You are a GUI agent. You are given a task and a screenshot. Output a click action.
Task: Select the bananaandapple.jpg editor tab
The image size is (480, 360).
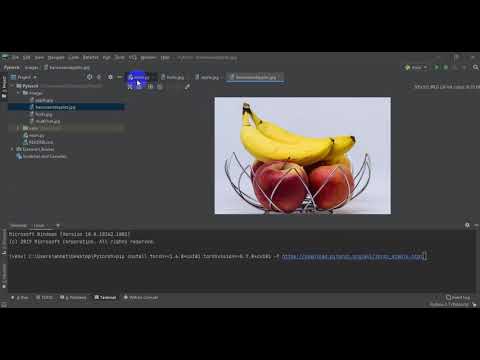(255, 77)
